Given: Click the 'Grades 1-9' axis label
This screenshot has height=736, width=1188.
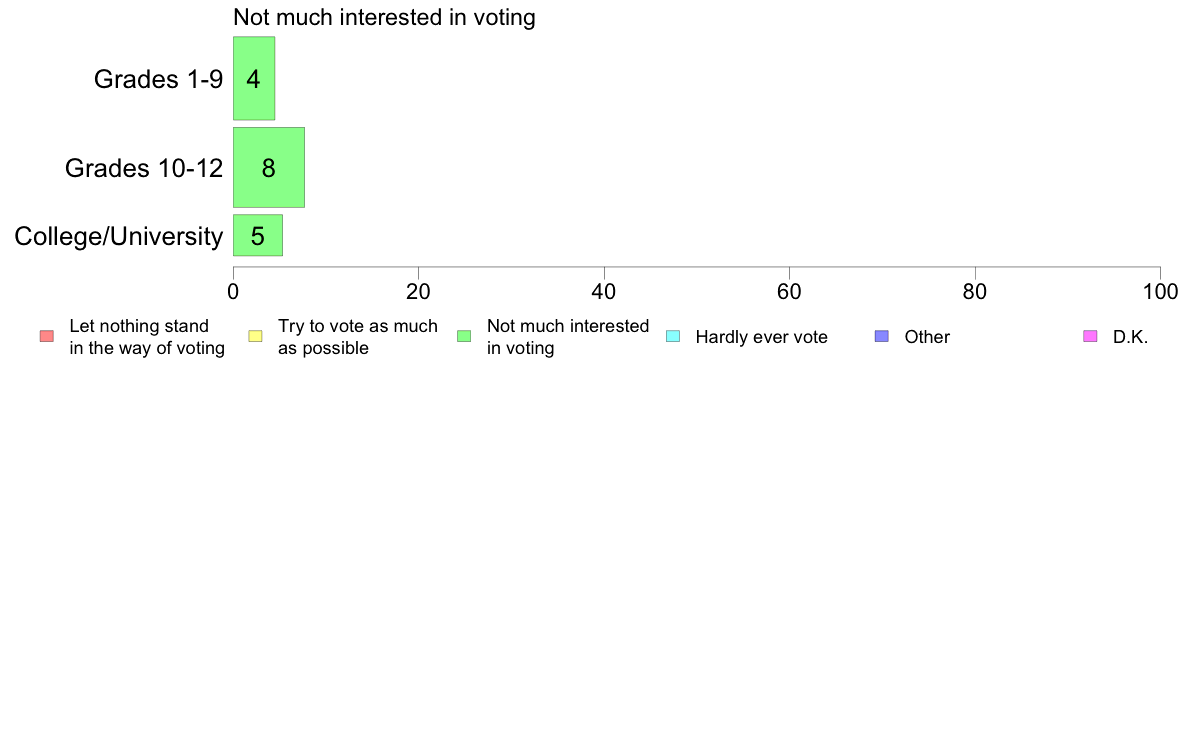Looking at the screenshot, I should (x=158, y=79).
